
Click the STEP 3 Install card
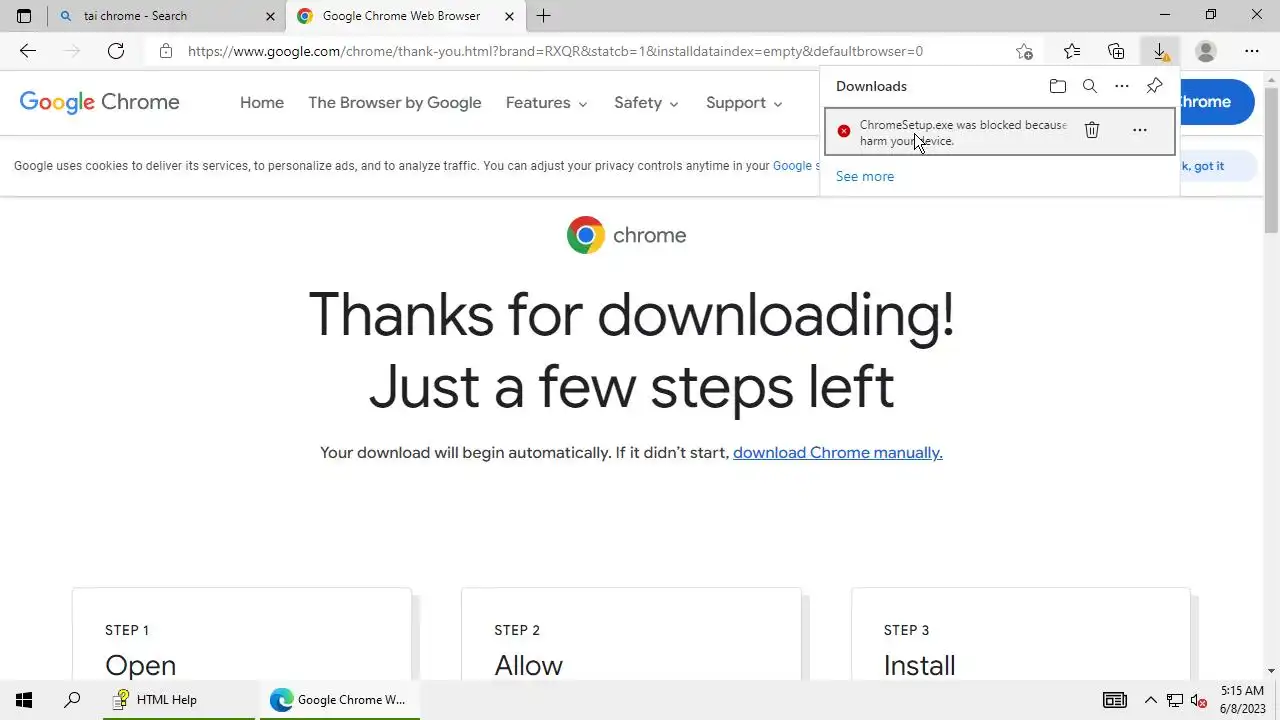point(1021,635)
